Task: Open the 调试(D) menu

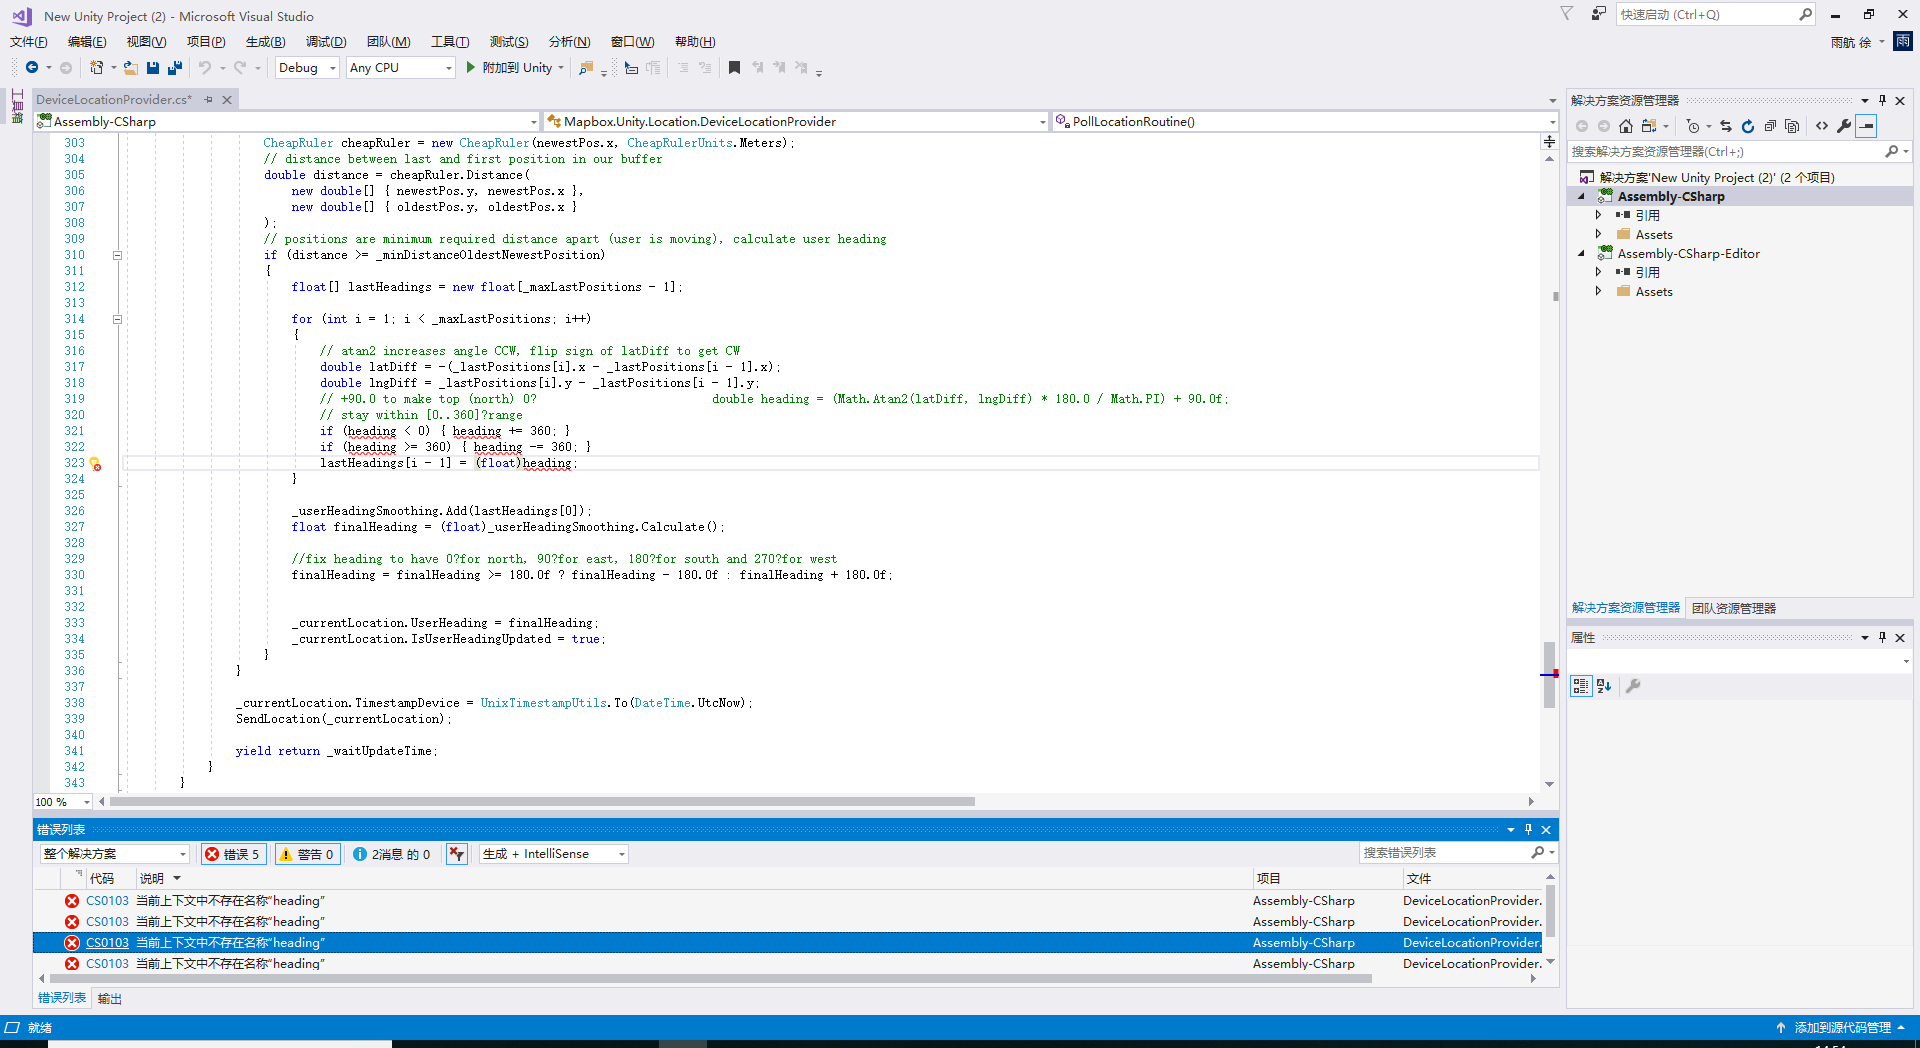Action: tap(326, 42)
